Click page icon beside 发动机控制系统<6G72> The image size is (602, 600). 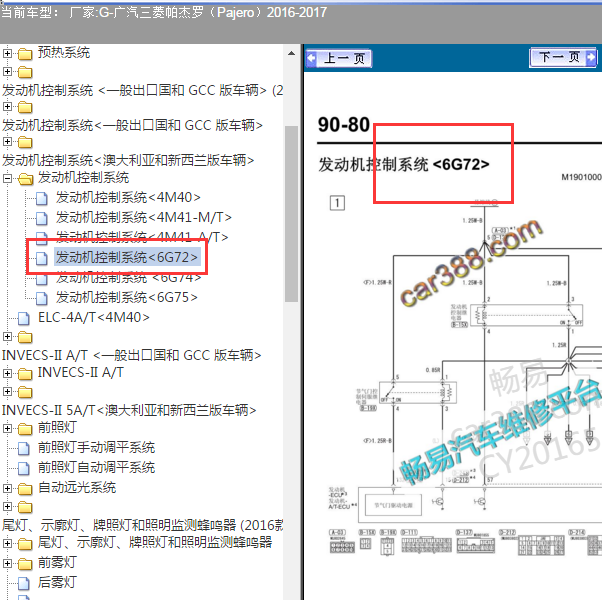click(x=41, y=258)
